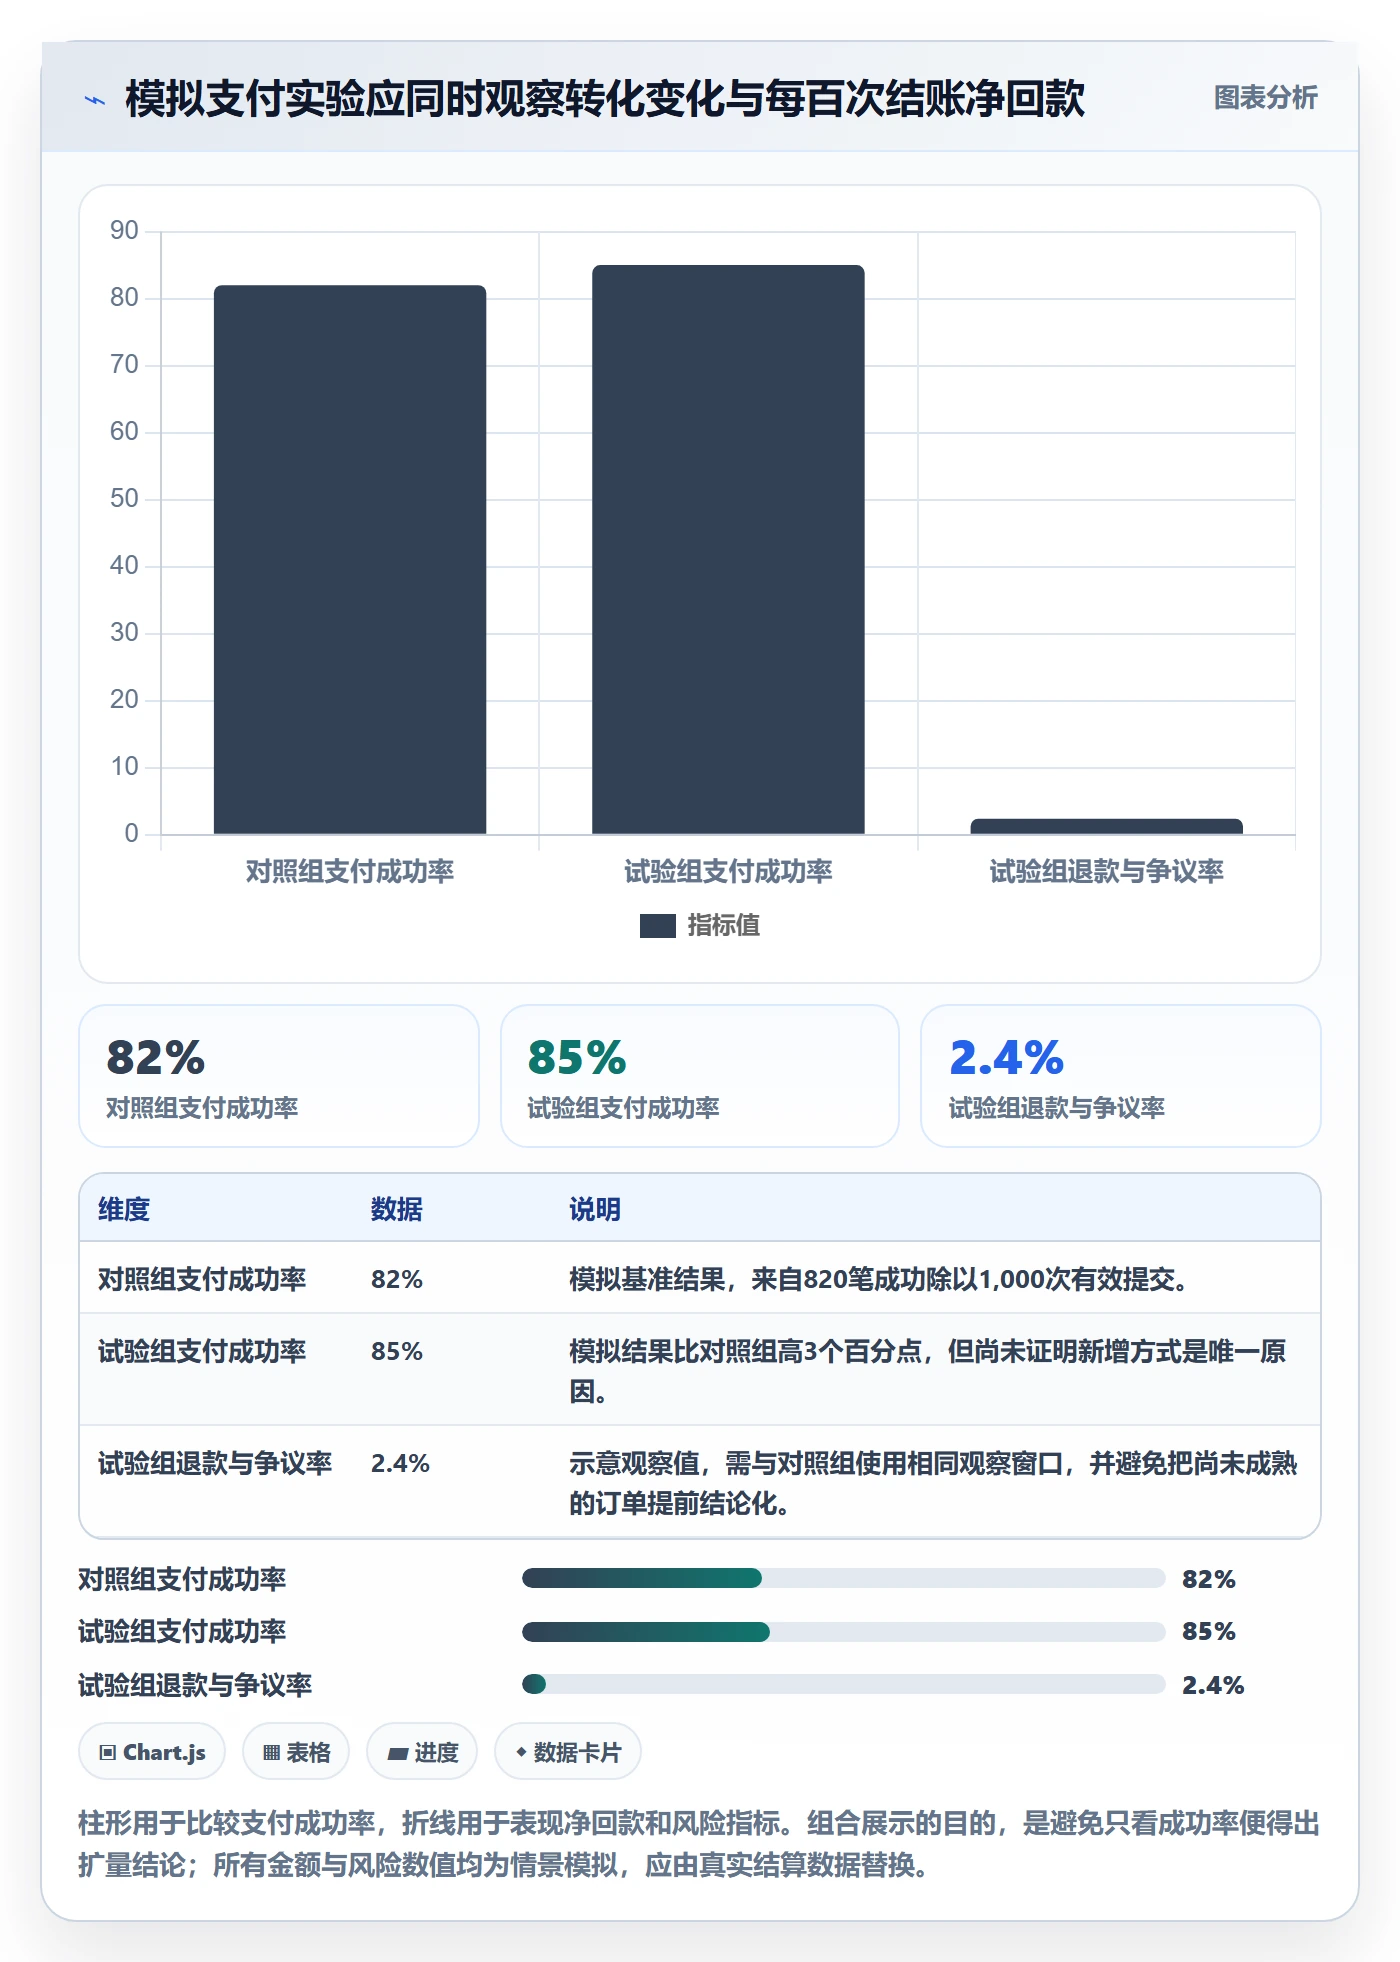Select the 试验组退款与争议率 table row name cell
Image resolution: width=1400 pixels, height=1962 pixels.
pyautogui.click(x=215, y=1463)
